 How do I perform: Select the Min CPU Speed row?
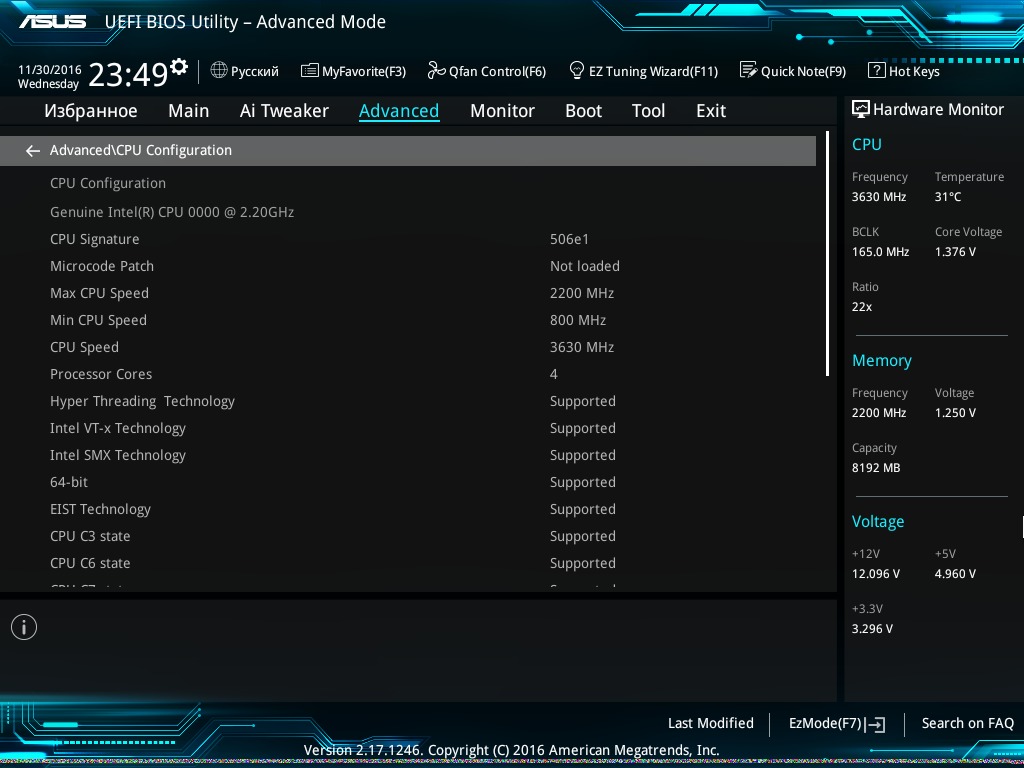pyautogui.click(x=408, y=320)
